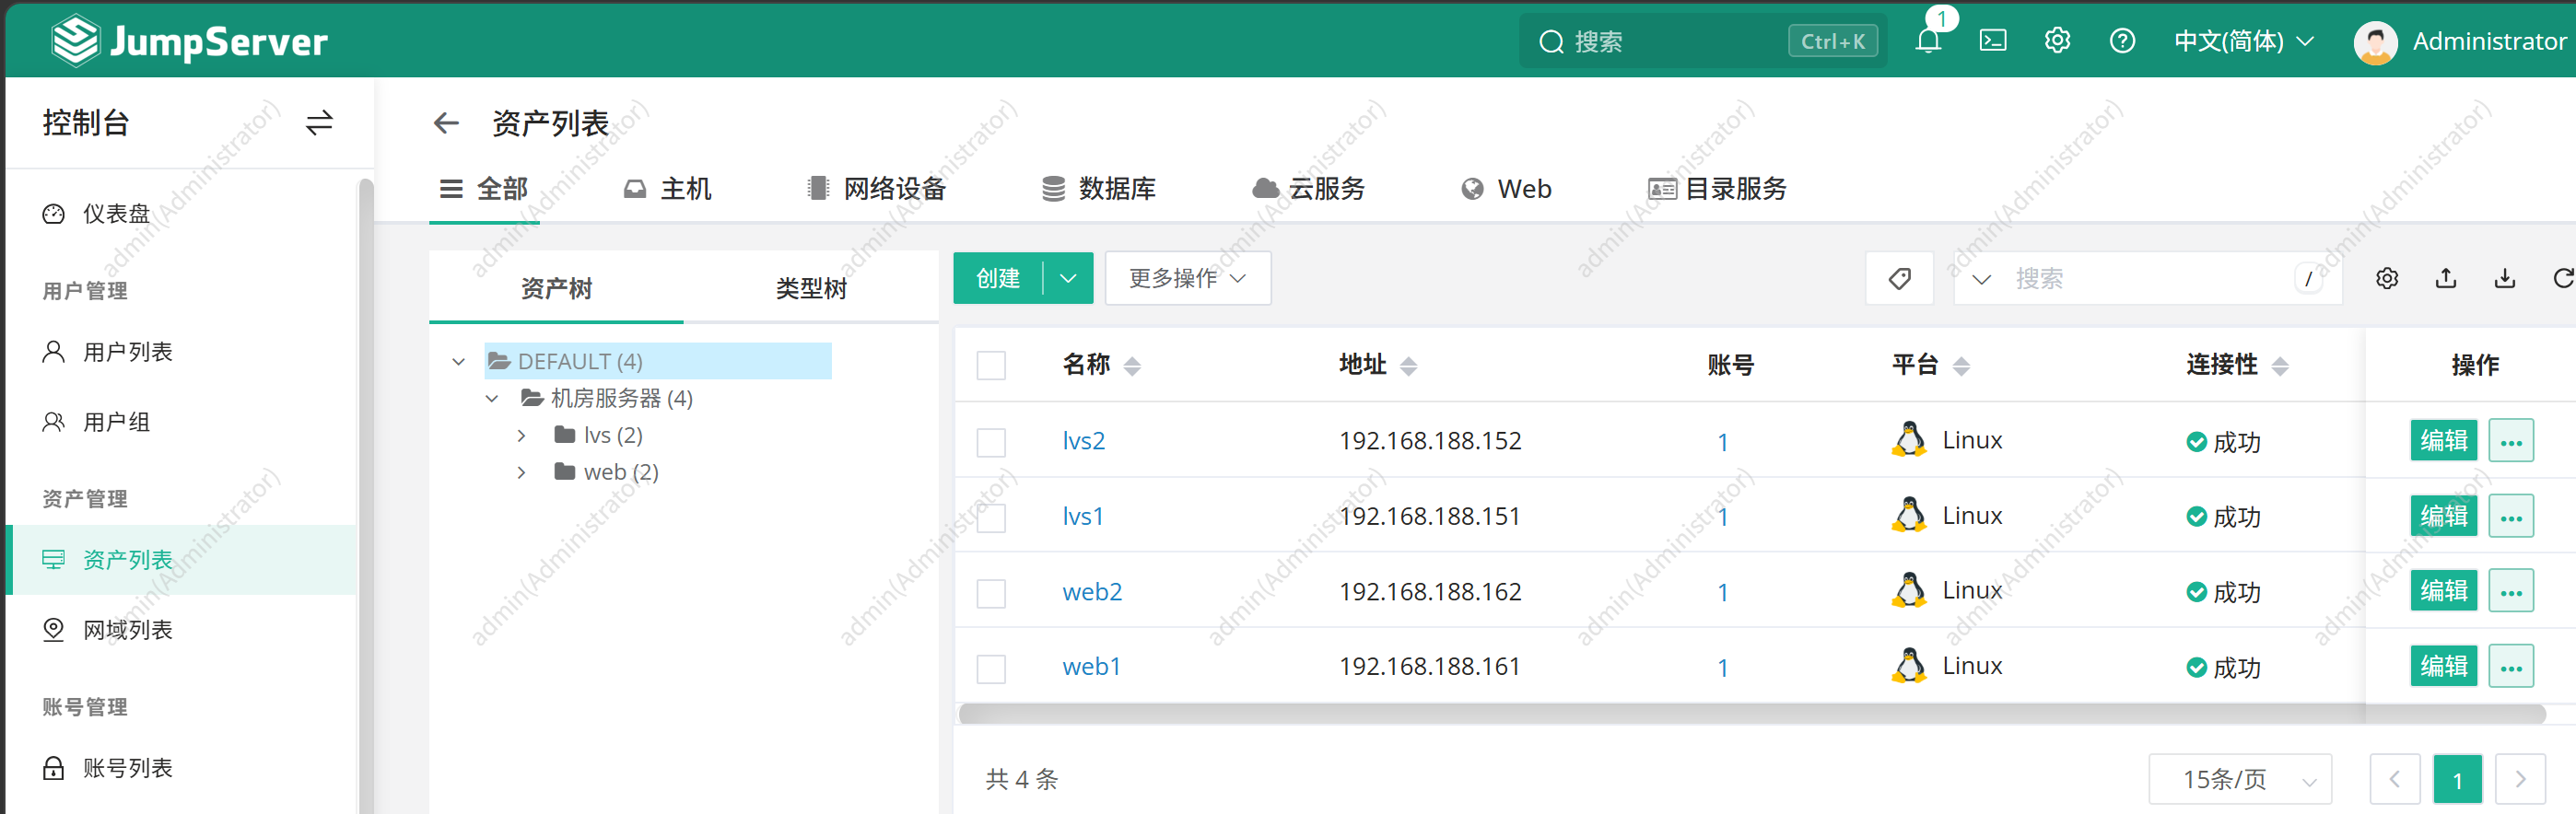Click the export download icon
The width and height of the screenshot is (2576, 814).
tap(2505, 278)
